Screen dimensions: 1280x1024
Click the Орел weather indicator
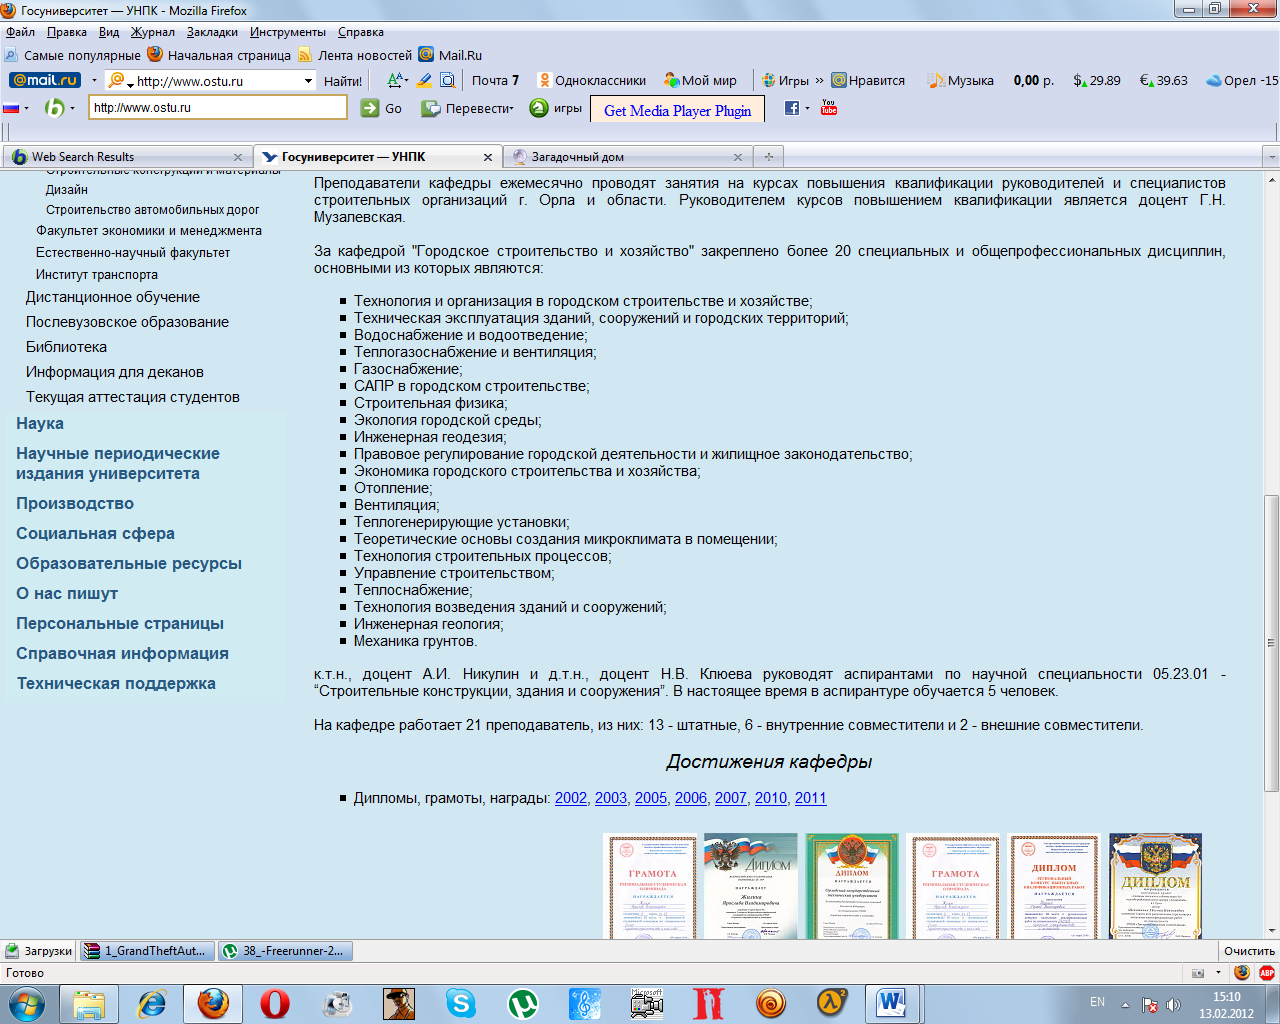pyautogui.click(x=1242, y=80)
